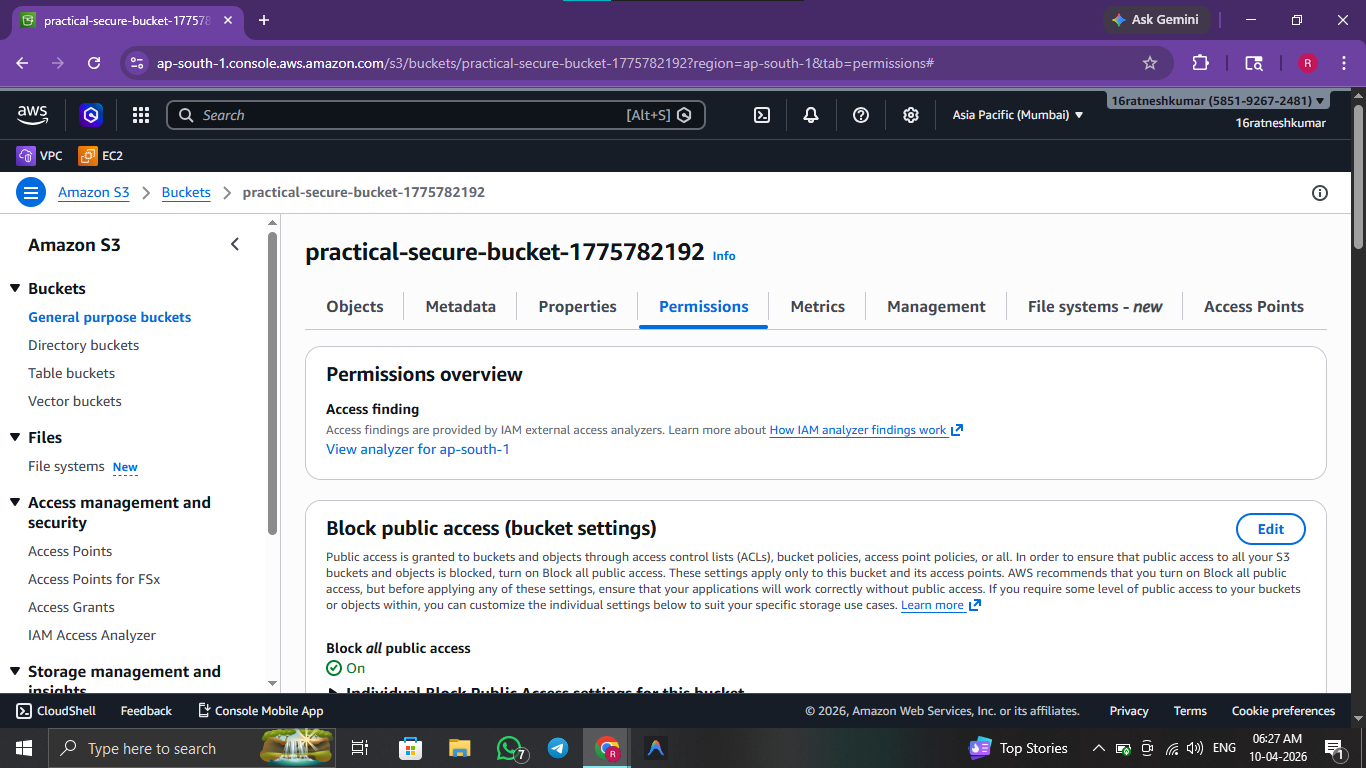1366x768 pixels.
Task: Open the Learn more link
Action: (941, 605)
